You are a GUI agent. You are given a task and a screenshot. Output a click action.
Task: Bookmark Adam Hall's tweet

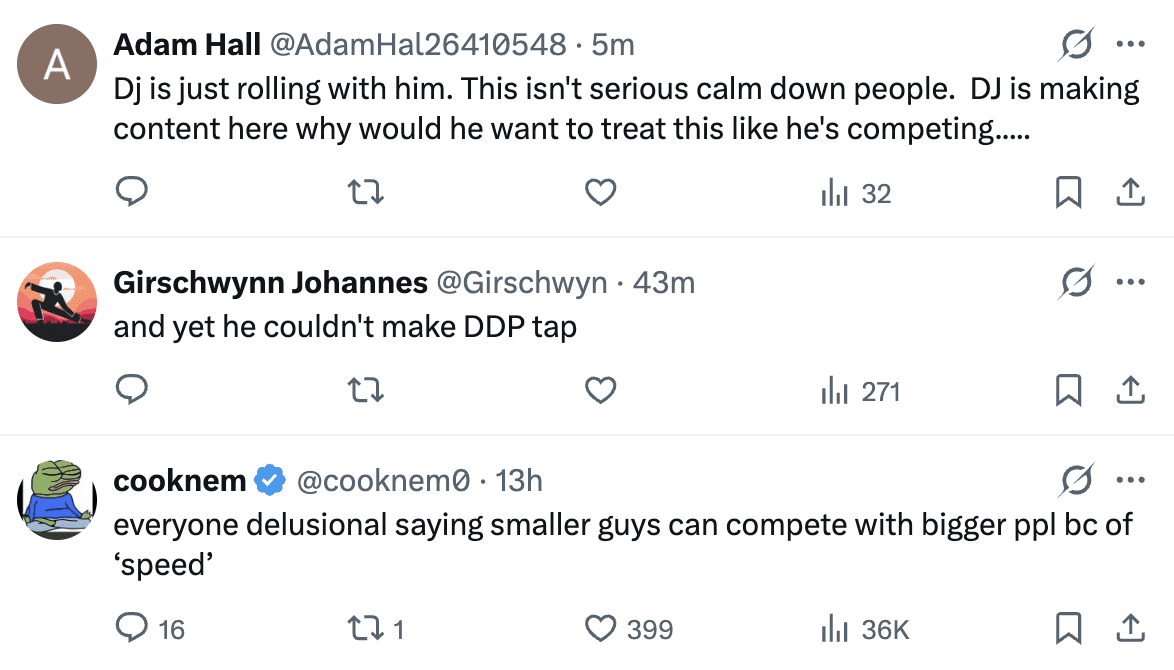(x=1069, y=192)
